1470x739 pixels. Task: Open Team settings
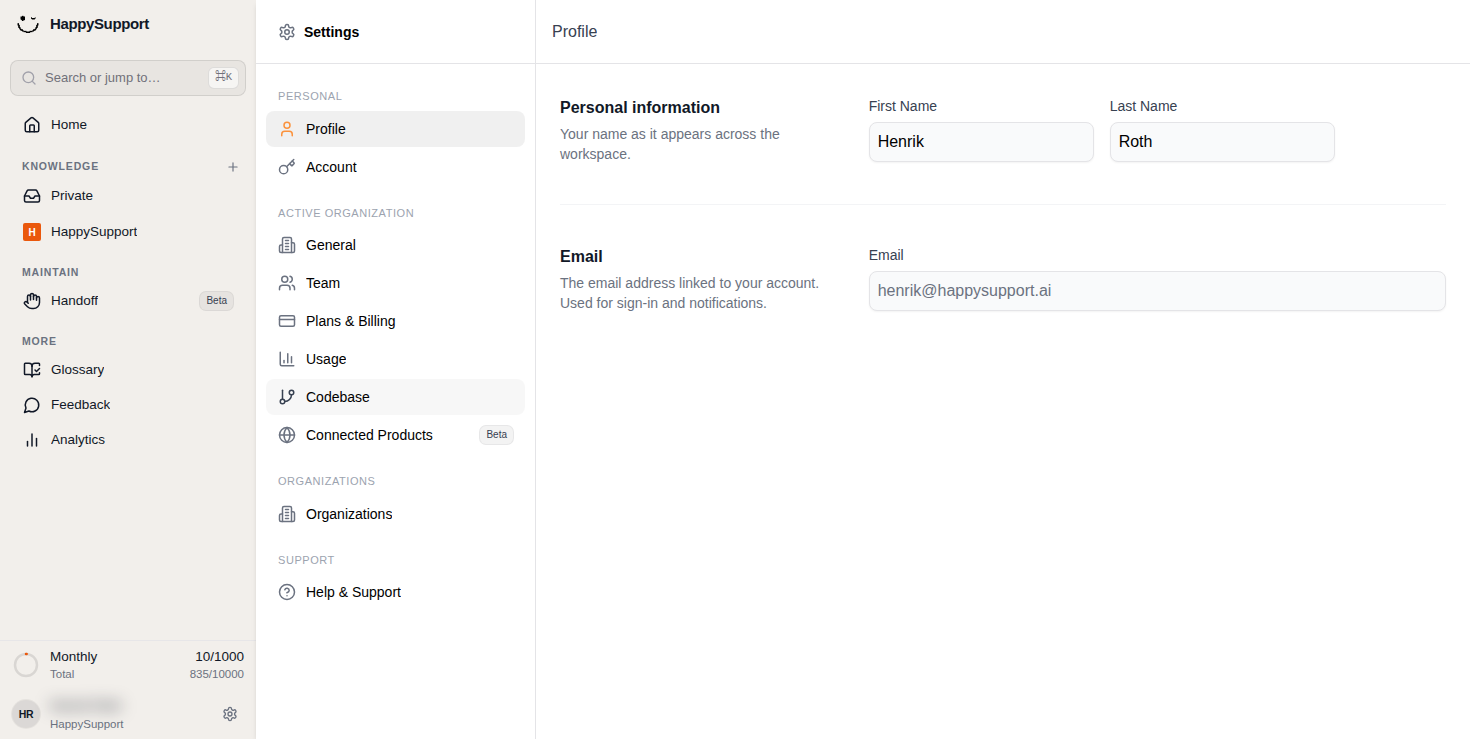click(x=395, y=283)
